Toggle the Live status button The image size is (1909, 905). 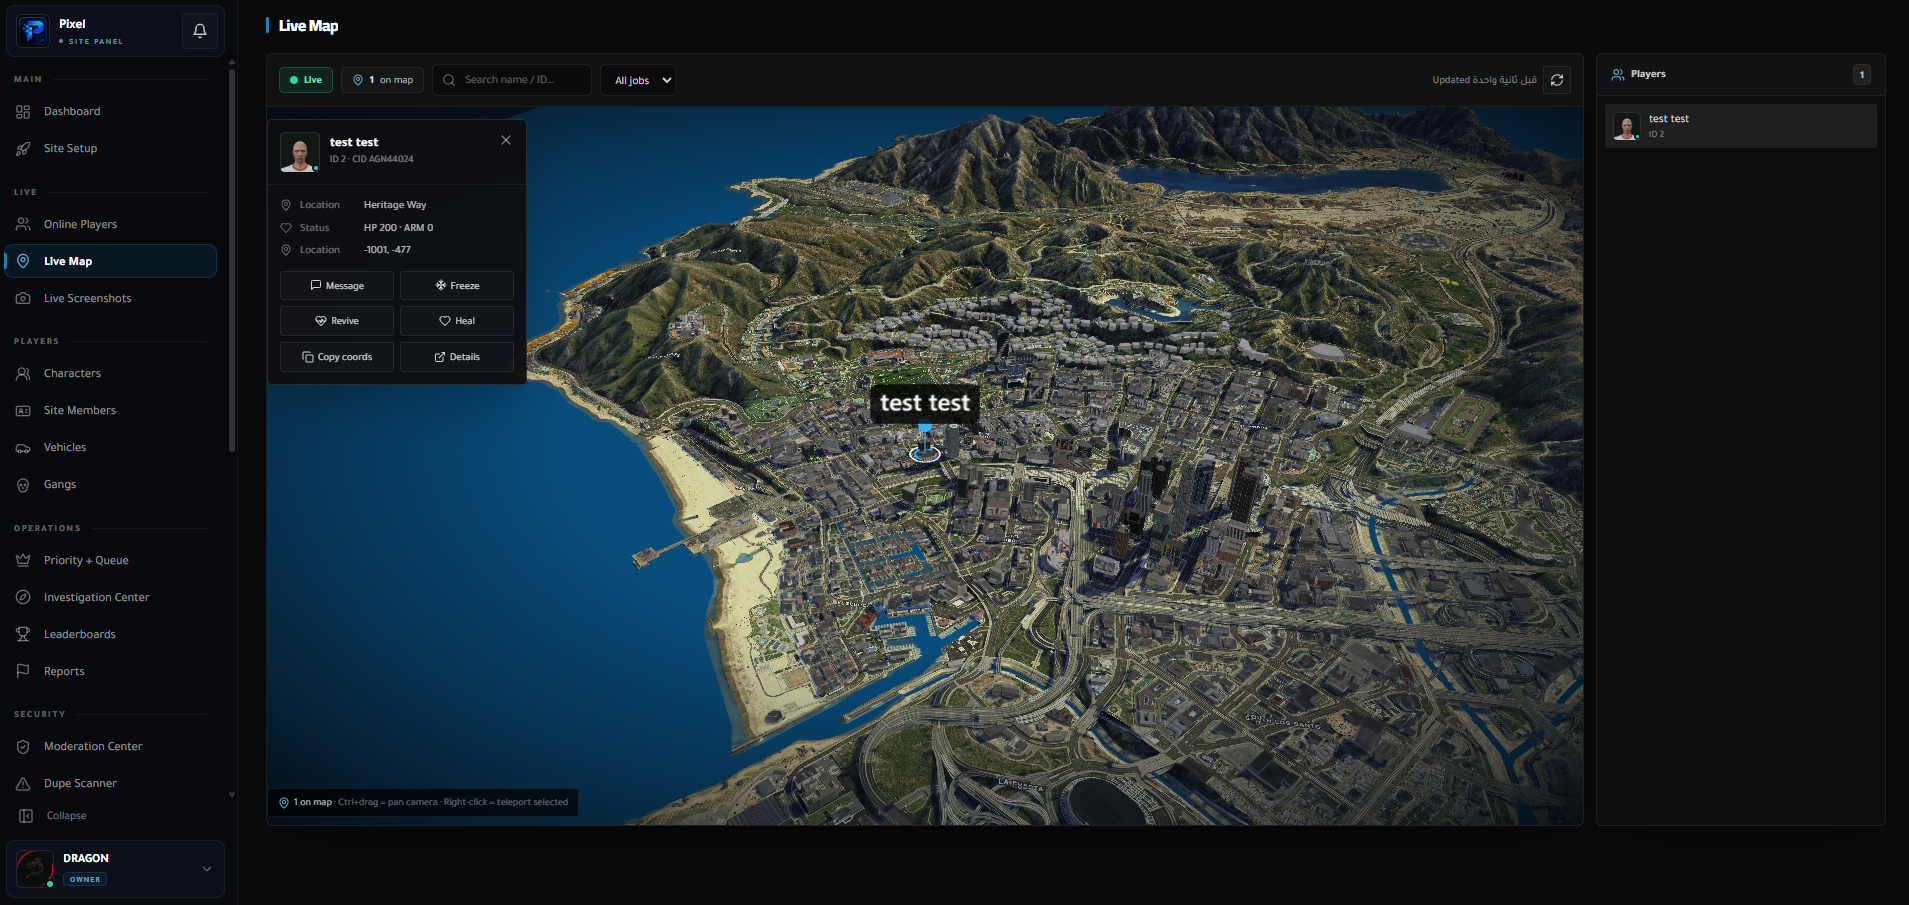305,80
